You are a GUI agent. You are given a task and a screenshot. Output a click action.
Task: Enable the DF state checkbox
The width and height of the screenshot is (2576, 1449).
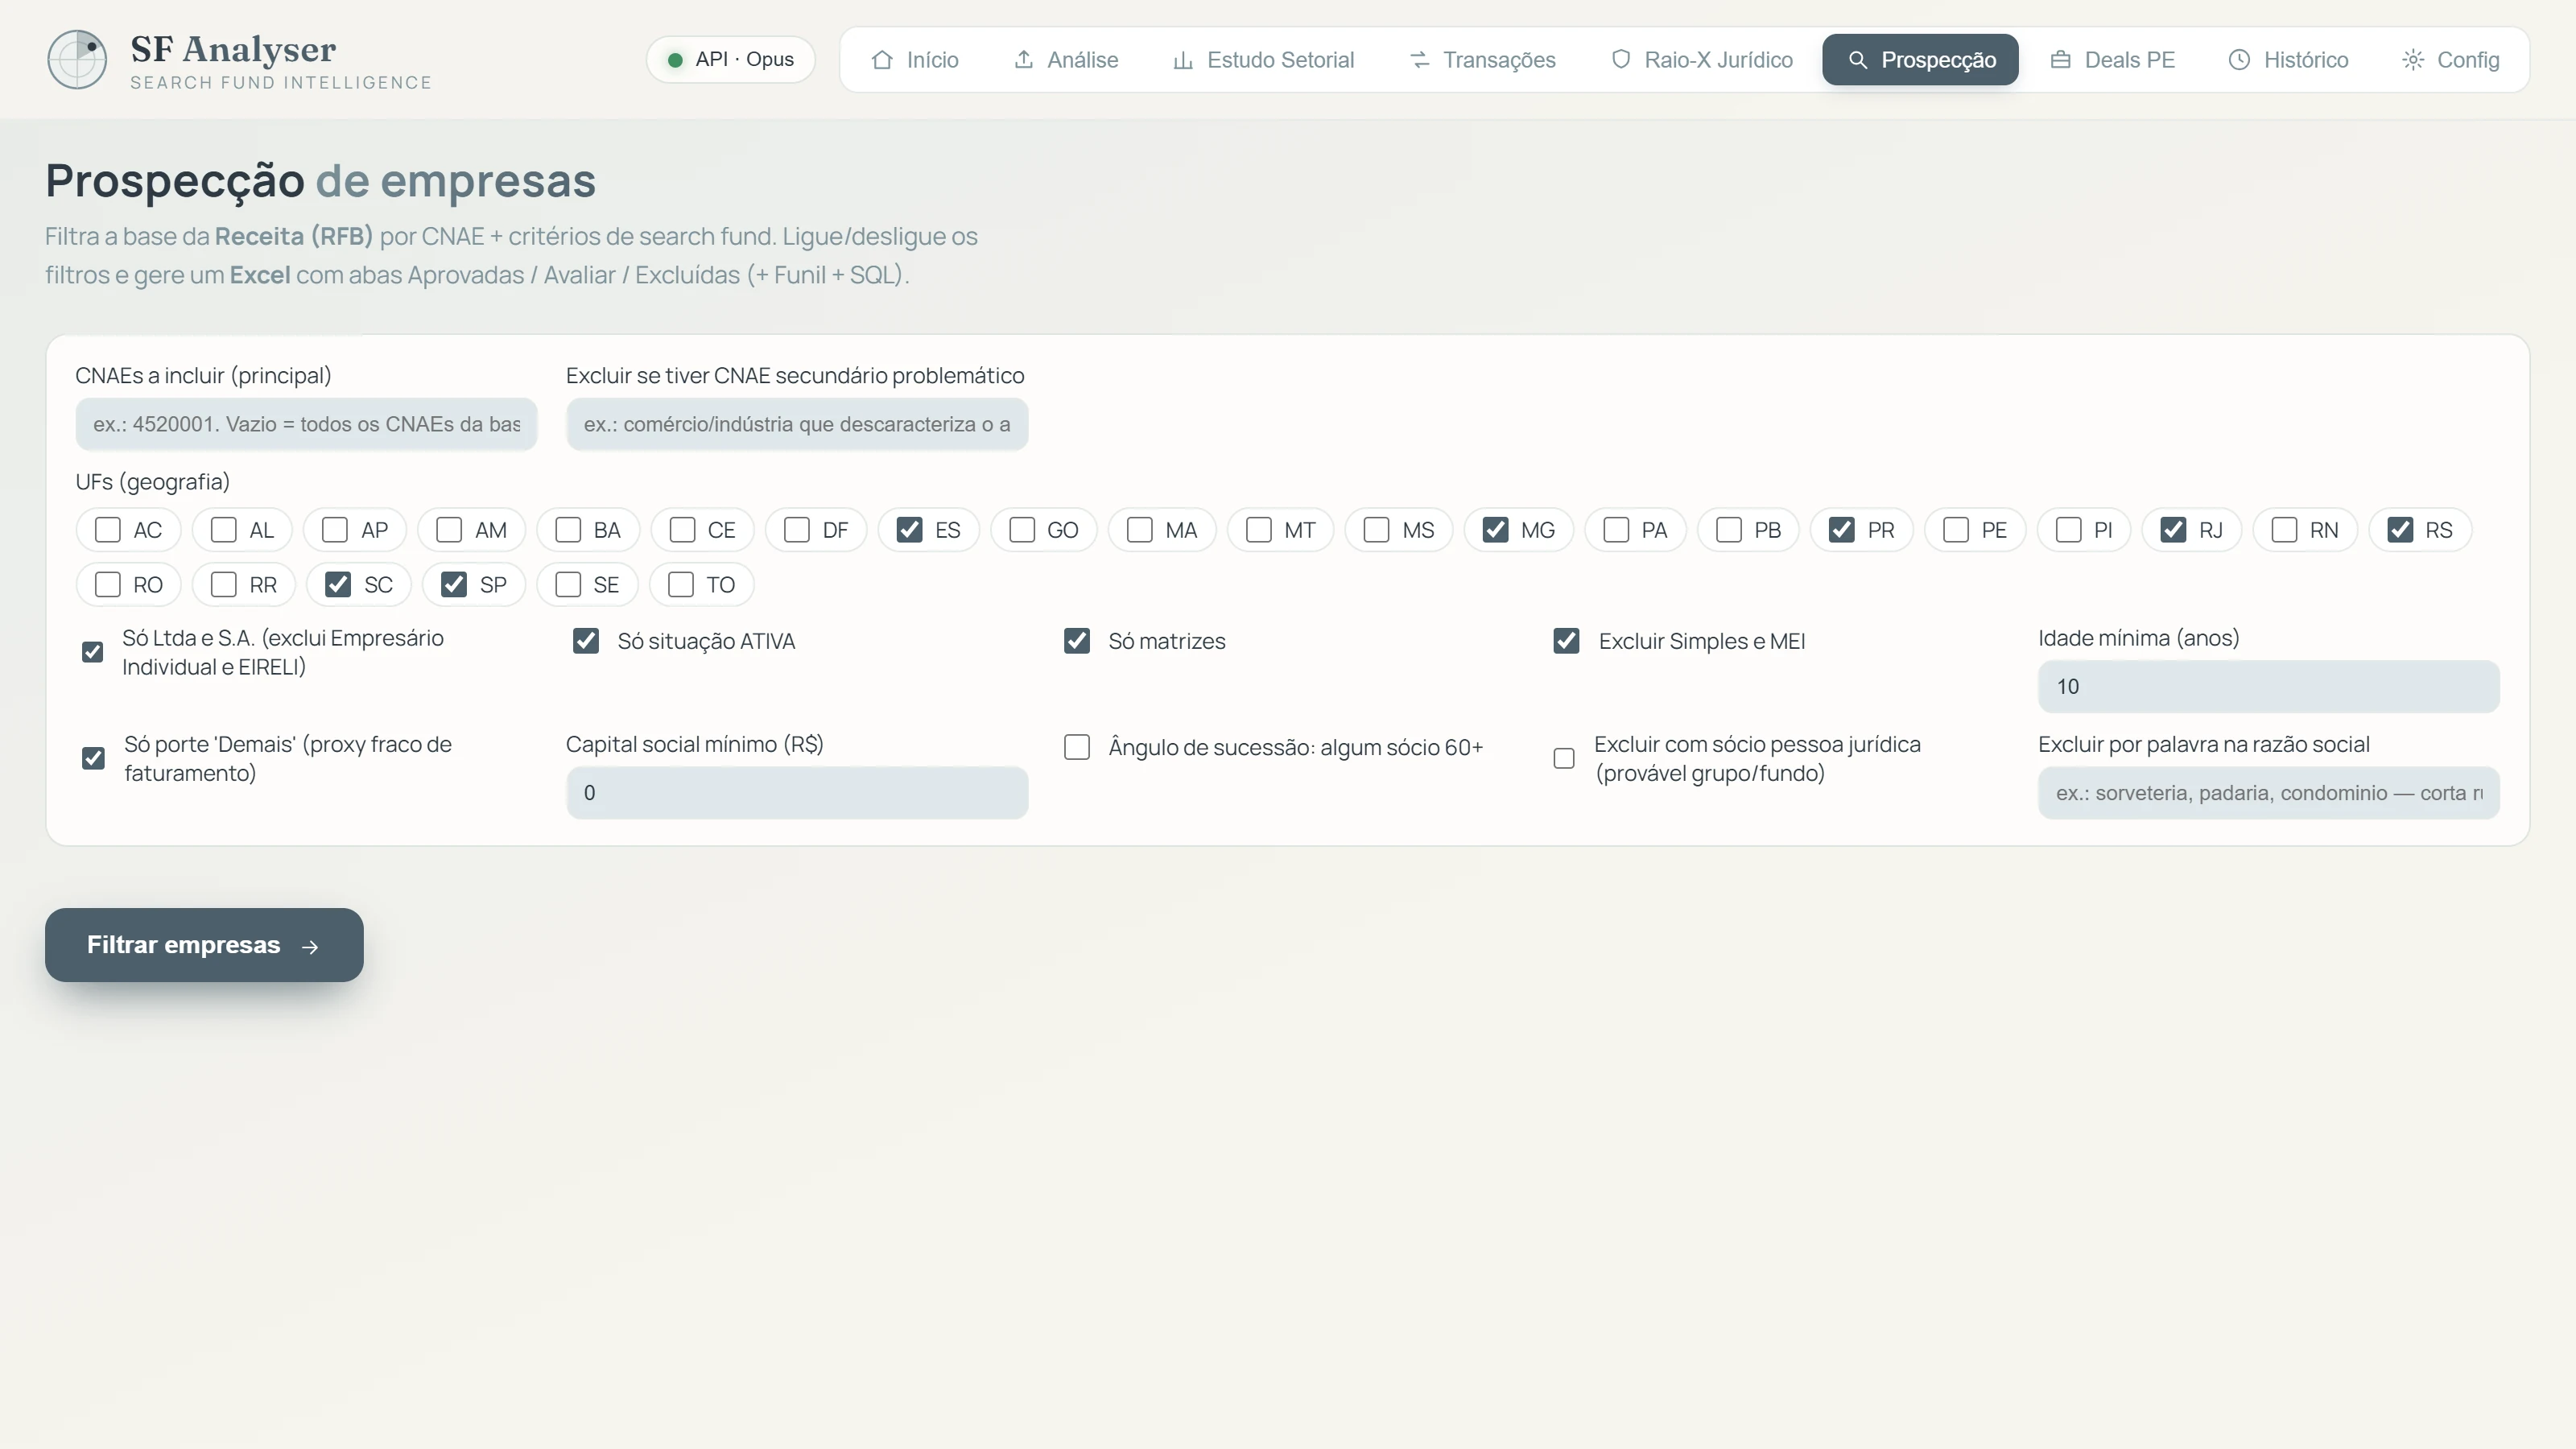pos(797,530)
